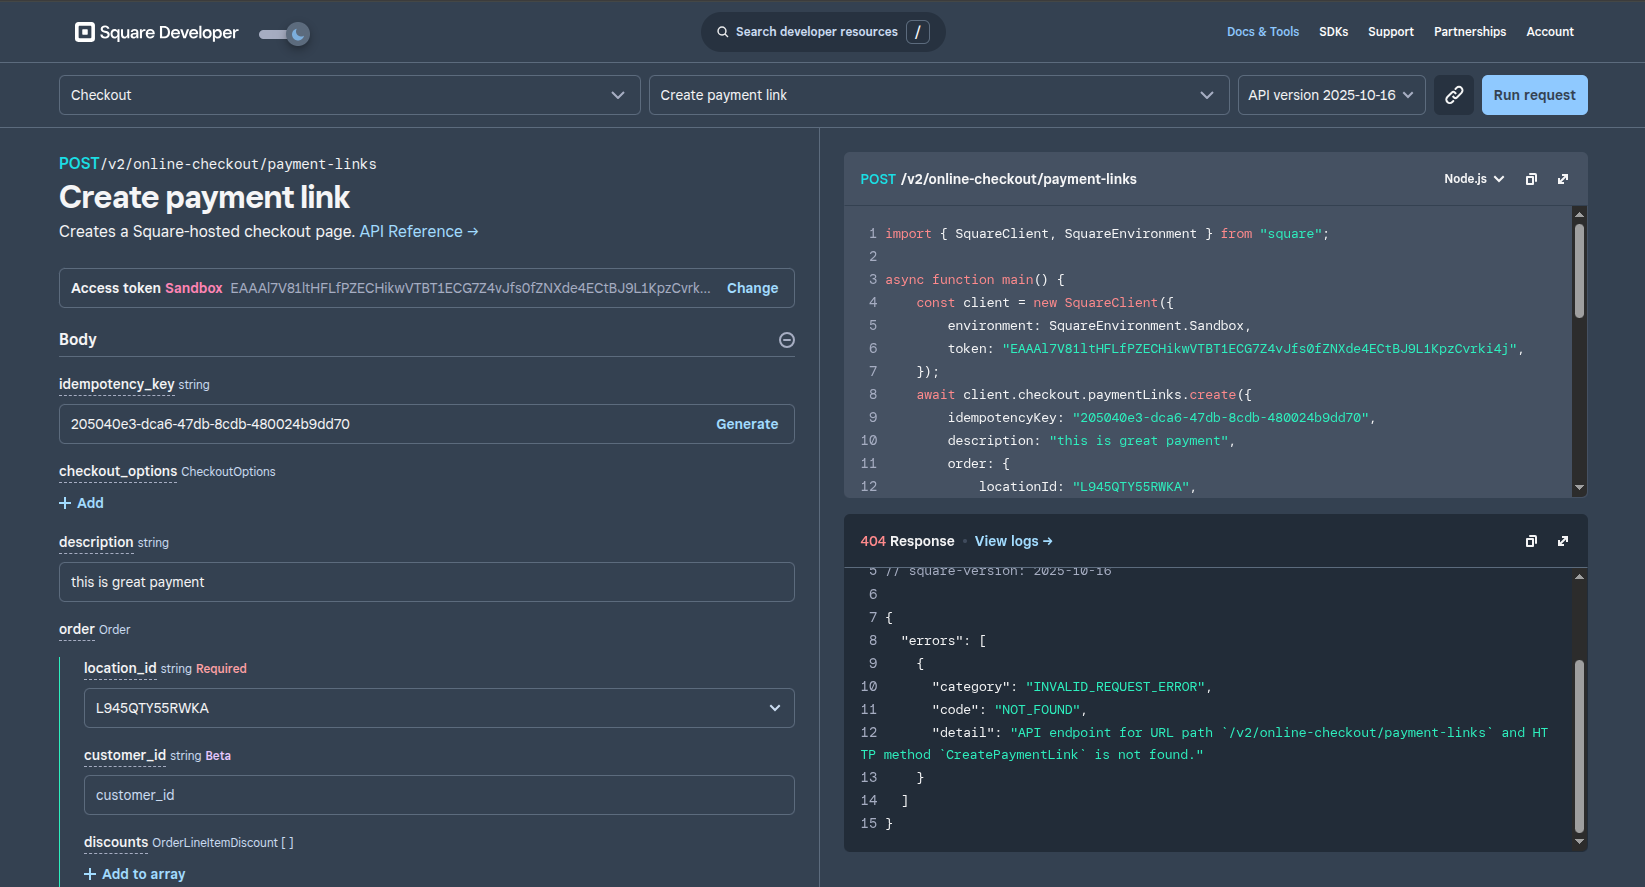Click the customer_id input field

point(439,795)
